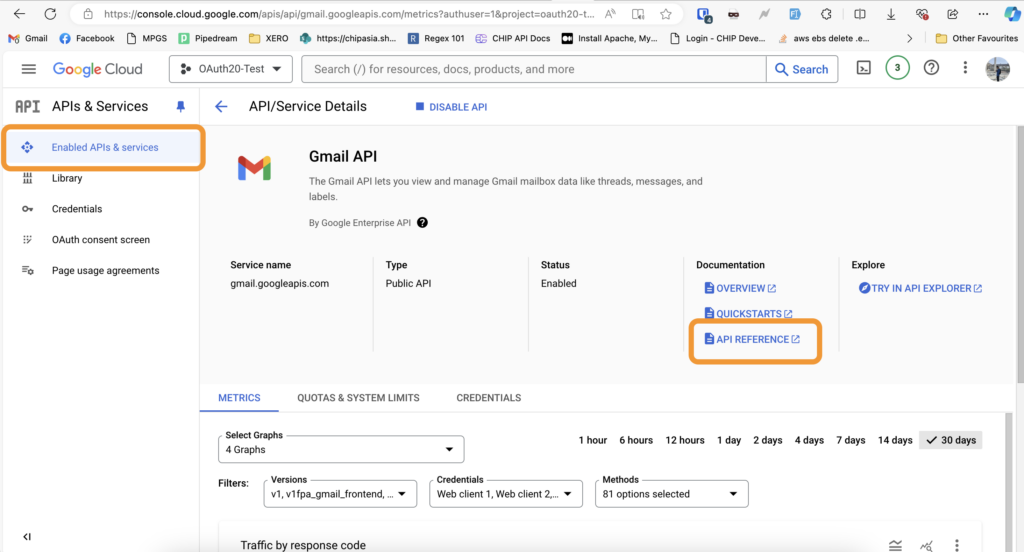Open the Other Favourites folder
The height and width of the screenshot is (552, 1024).
point(976,39)
